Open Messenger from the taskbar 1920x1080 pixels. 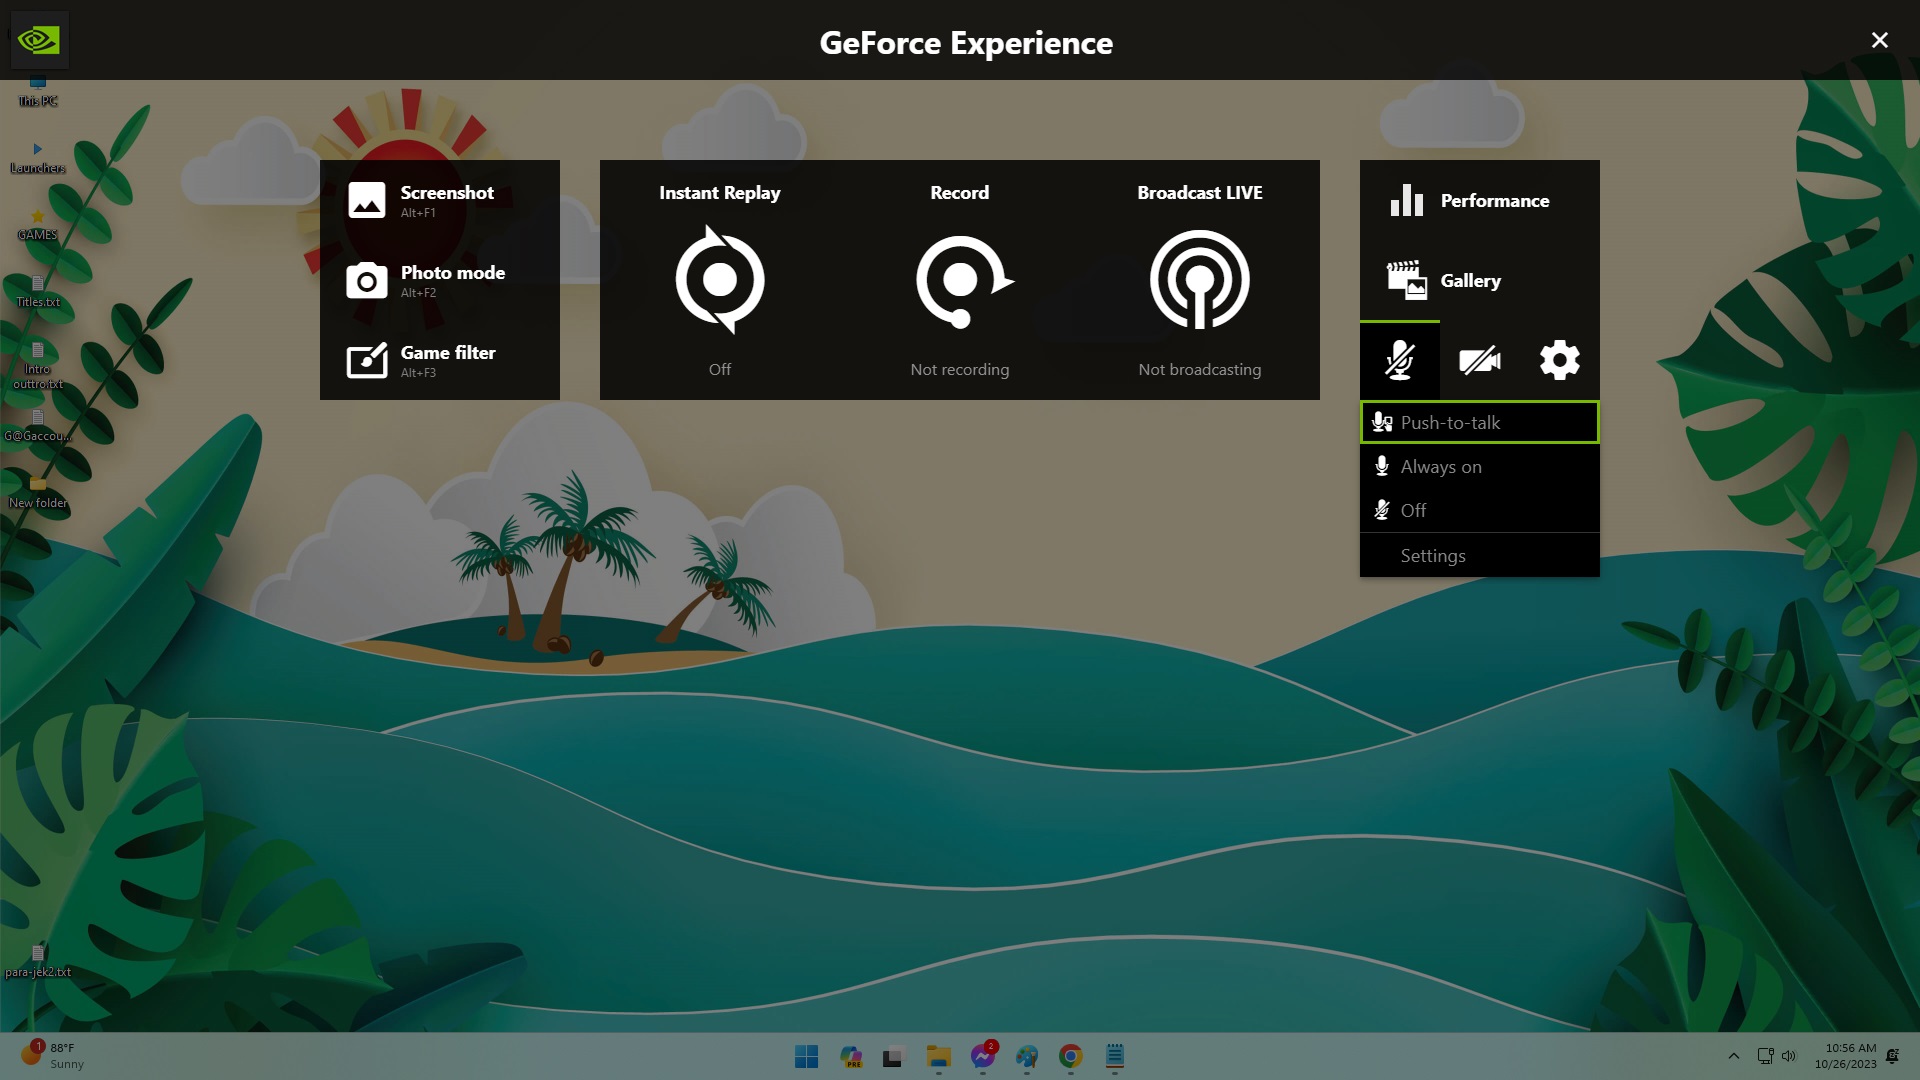coord(983,1056)
